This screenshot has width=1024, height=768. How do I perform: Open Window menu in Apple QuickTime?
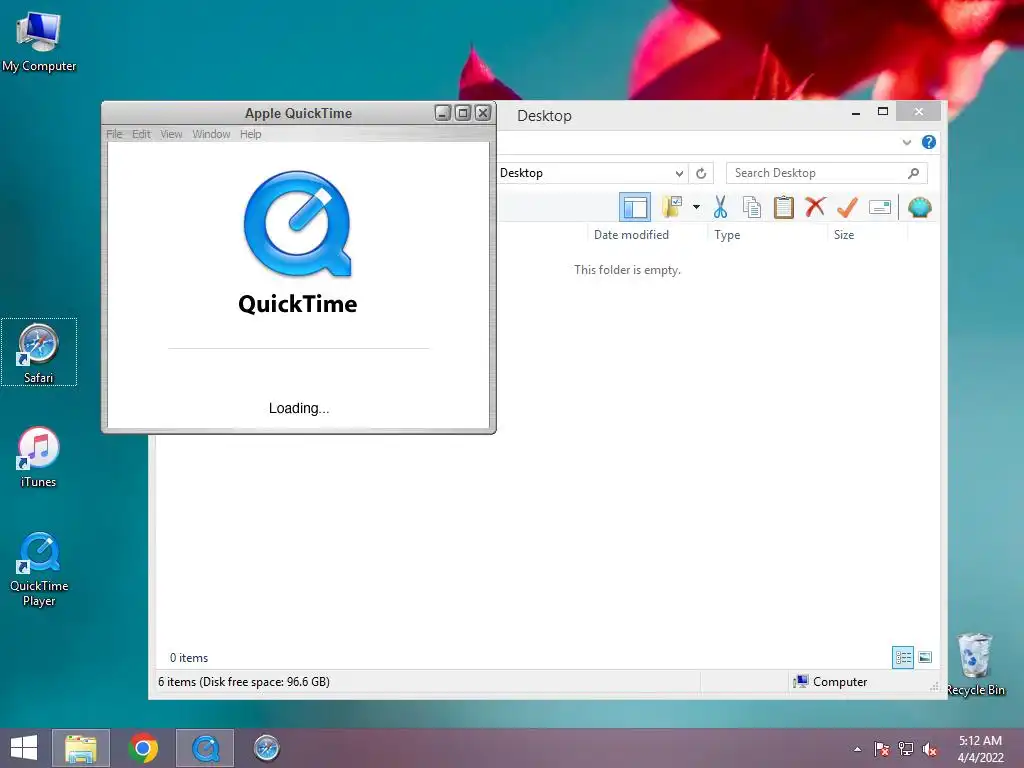[211, 134]
